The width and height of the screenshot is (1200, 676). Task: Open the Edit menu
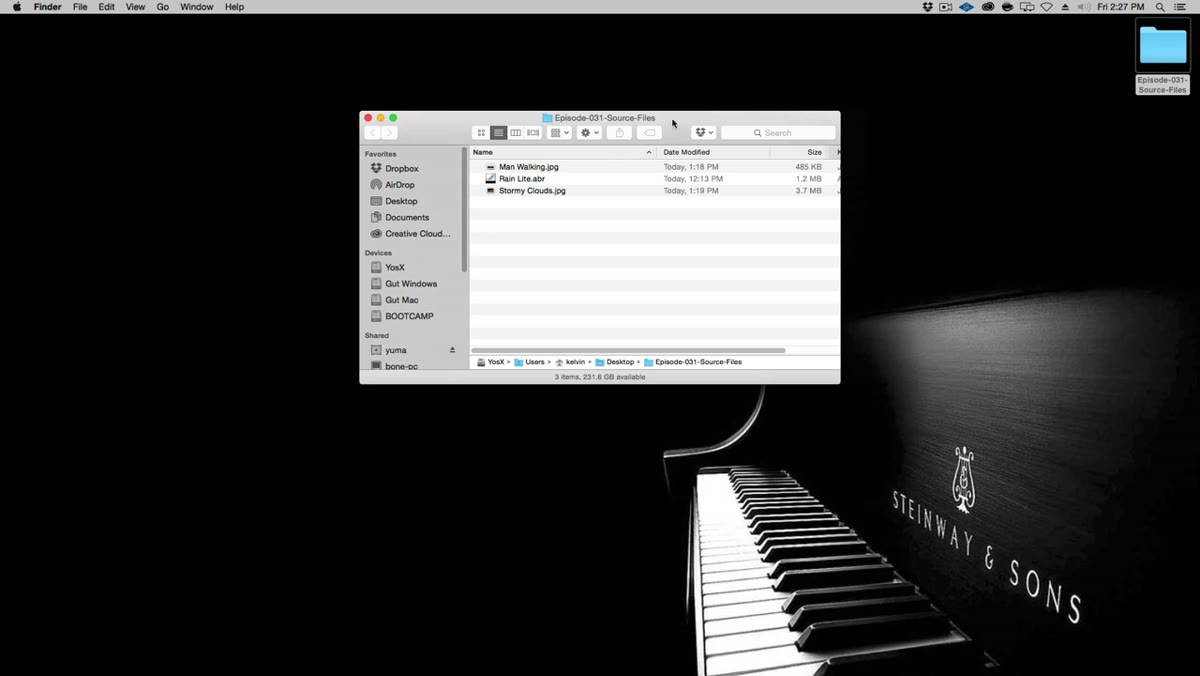click(106, 7)
